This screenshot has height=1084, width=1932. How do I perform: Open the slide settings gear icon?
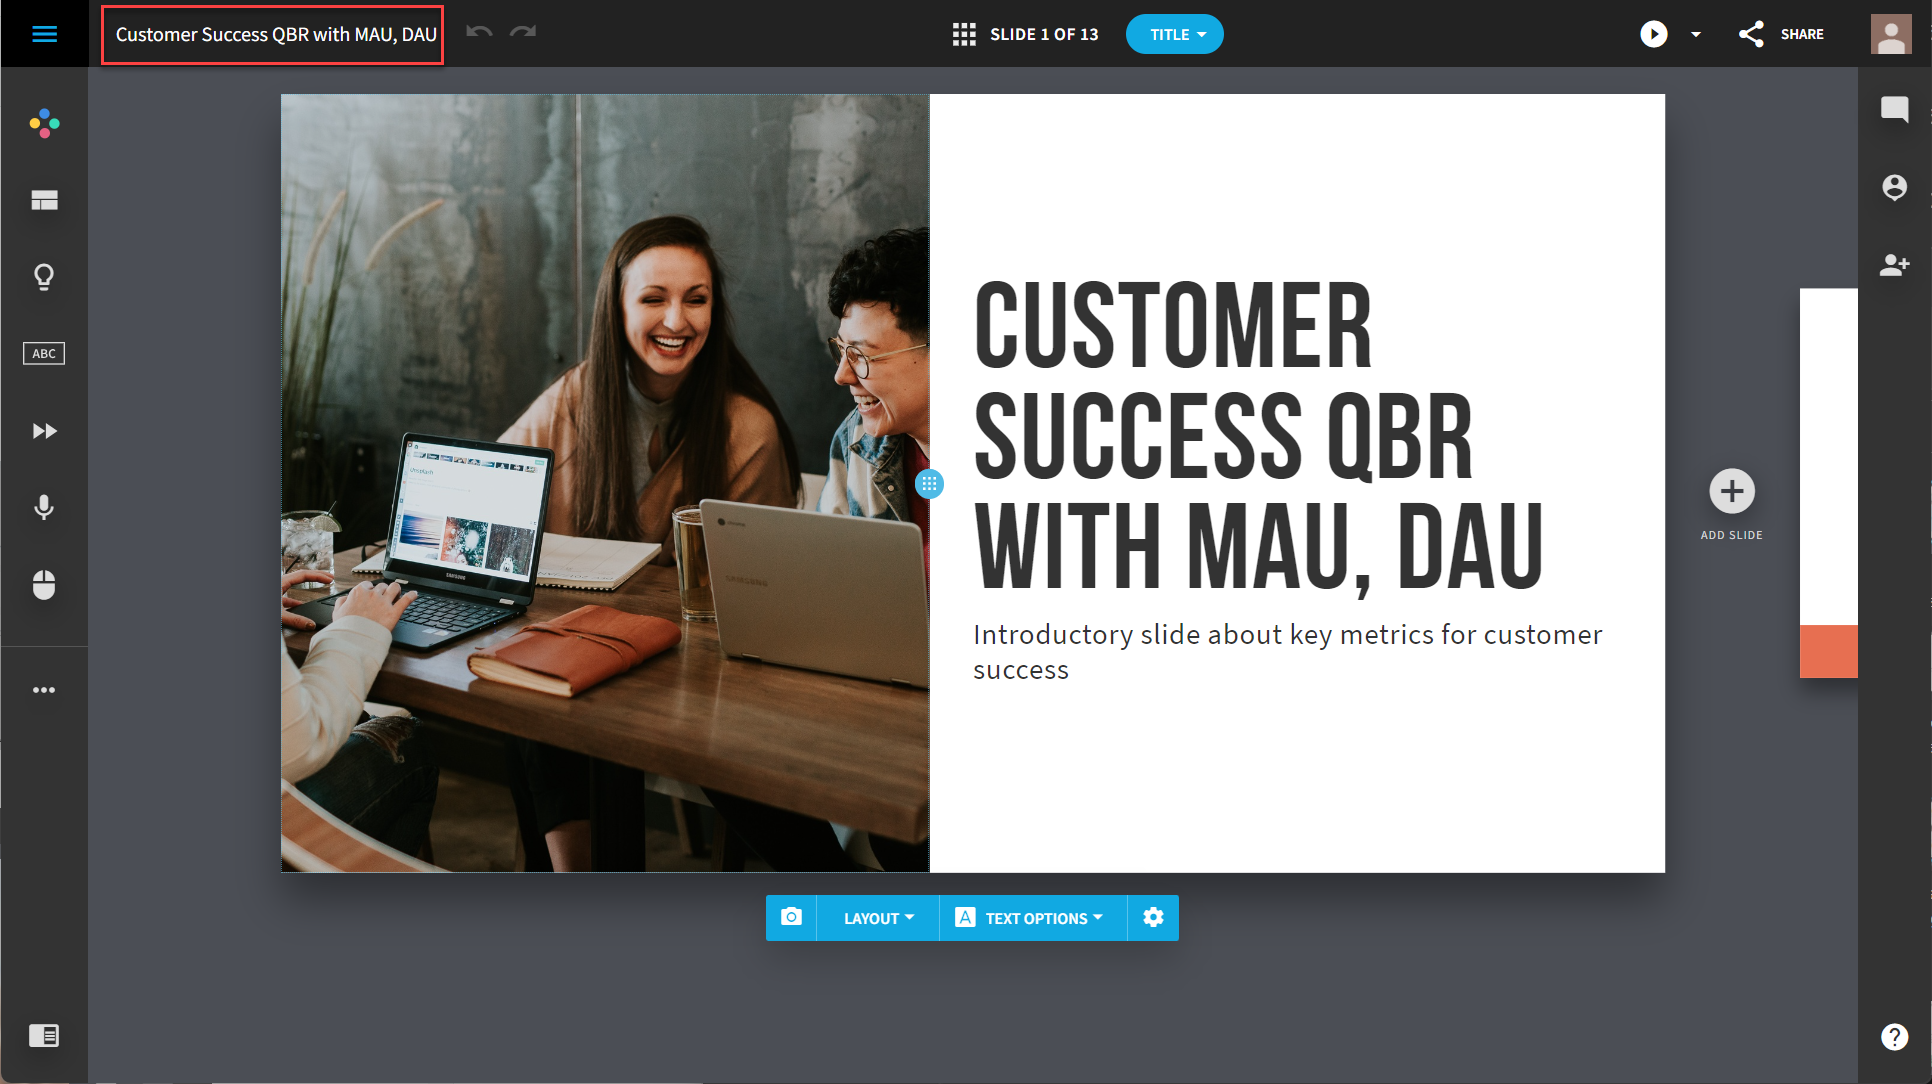click(1153, 918)
